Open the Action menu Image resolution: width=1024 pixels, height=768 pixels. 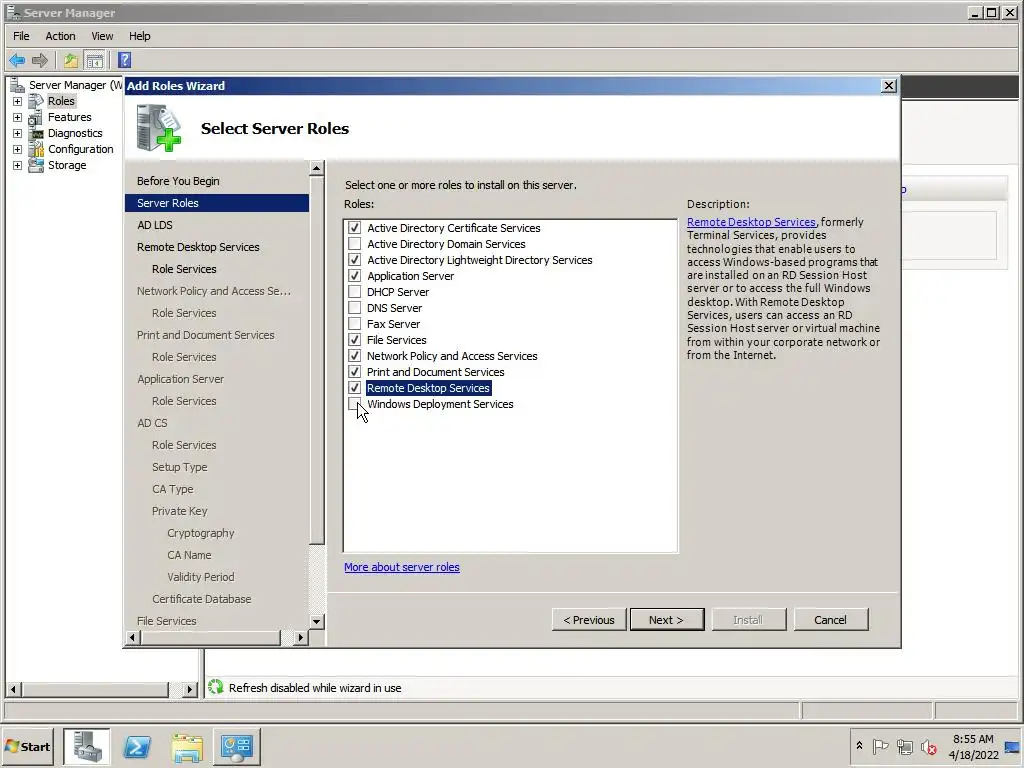(x=60, y=36)
